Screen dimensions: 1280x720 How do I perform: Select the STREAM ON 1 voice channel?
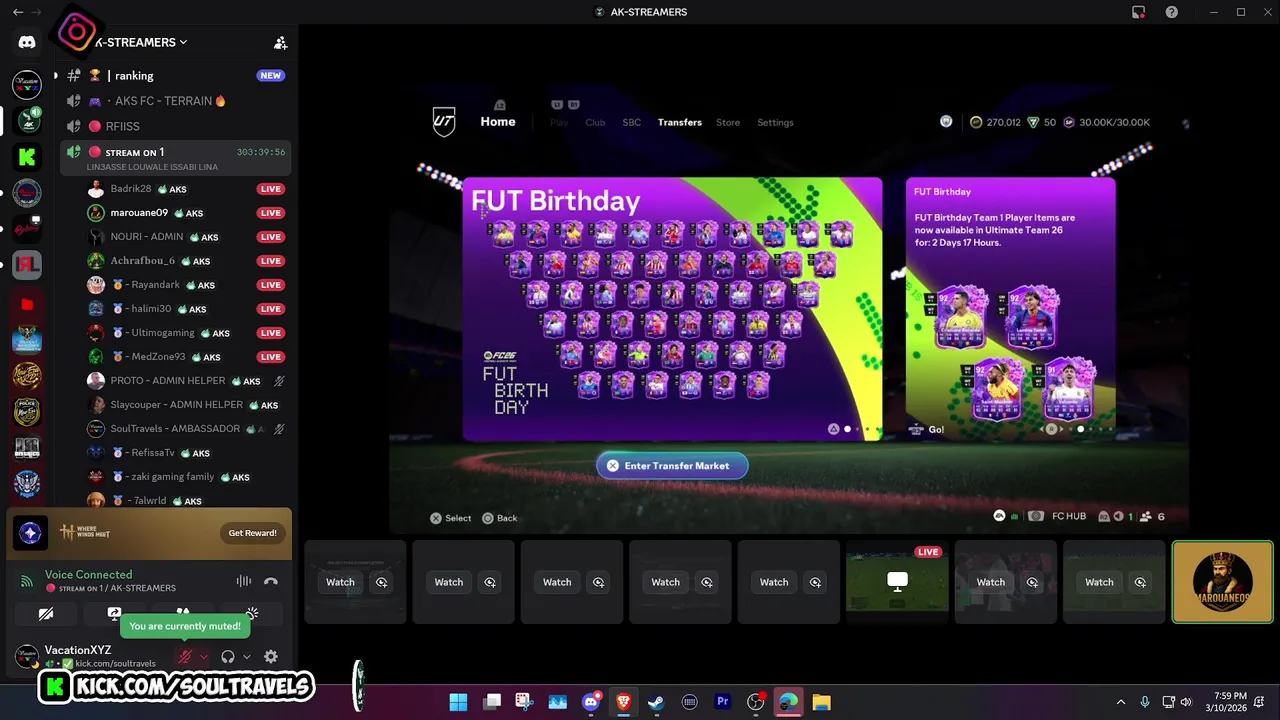(175, 158)
